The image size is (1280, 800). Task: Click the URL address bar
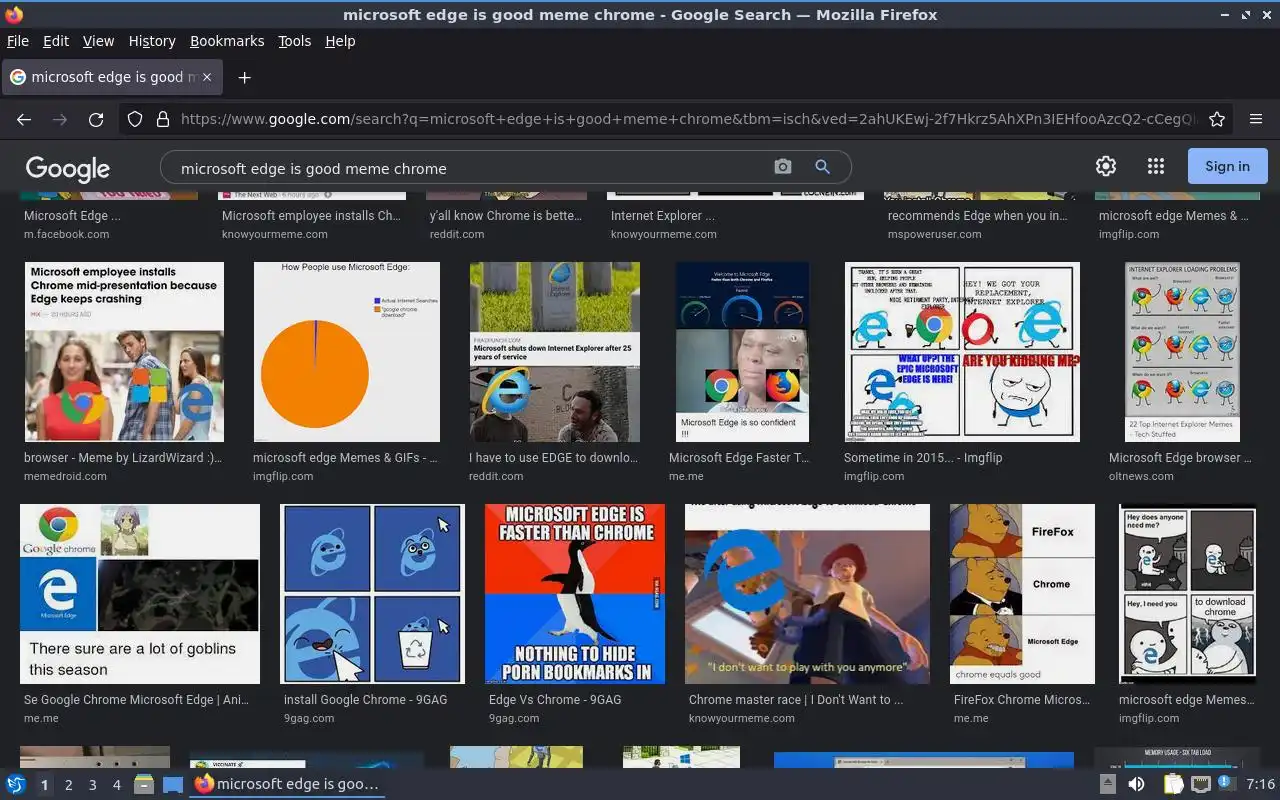click(688, 119)
